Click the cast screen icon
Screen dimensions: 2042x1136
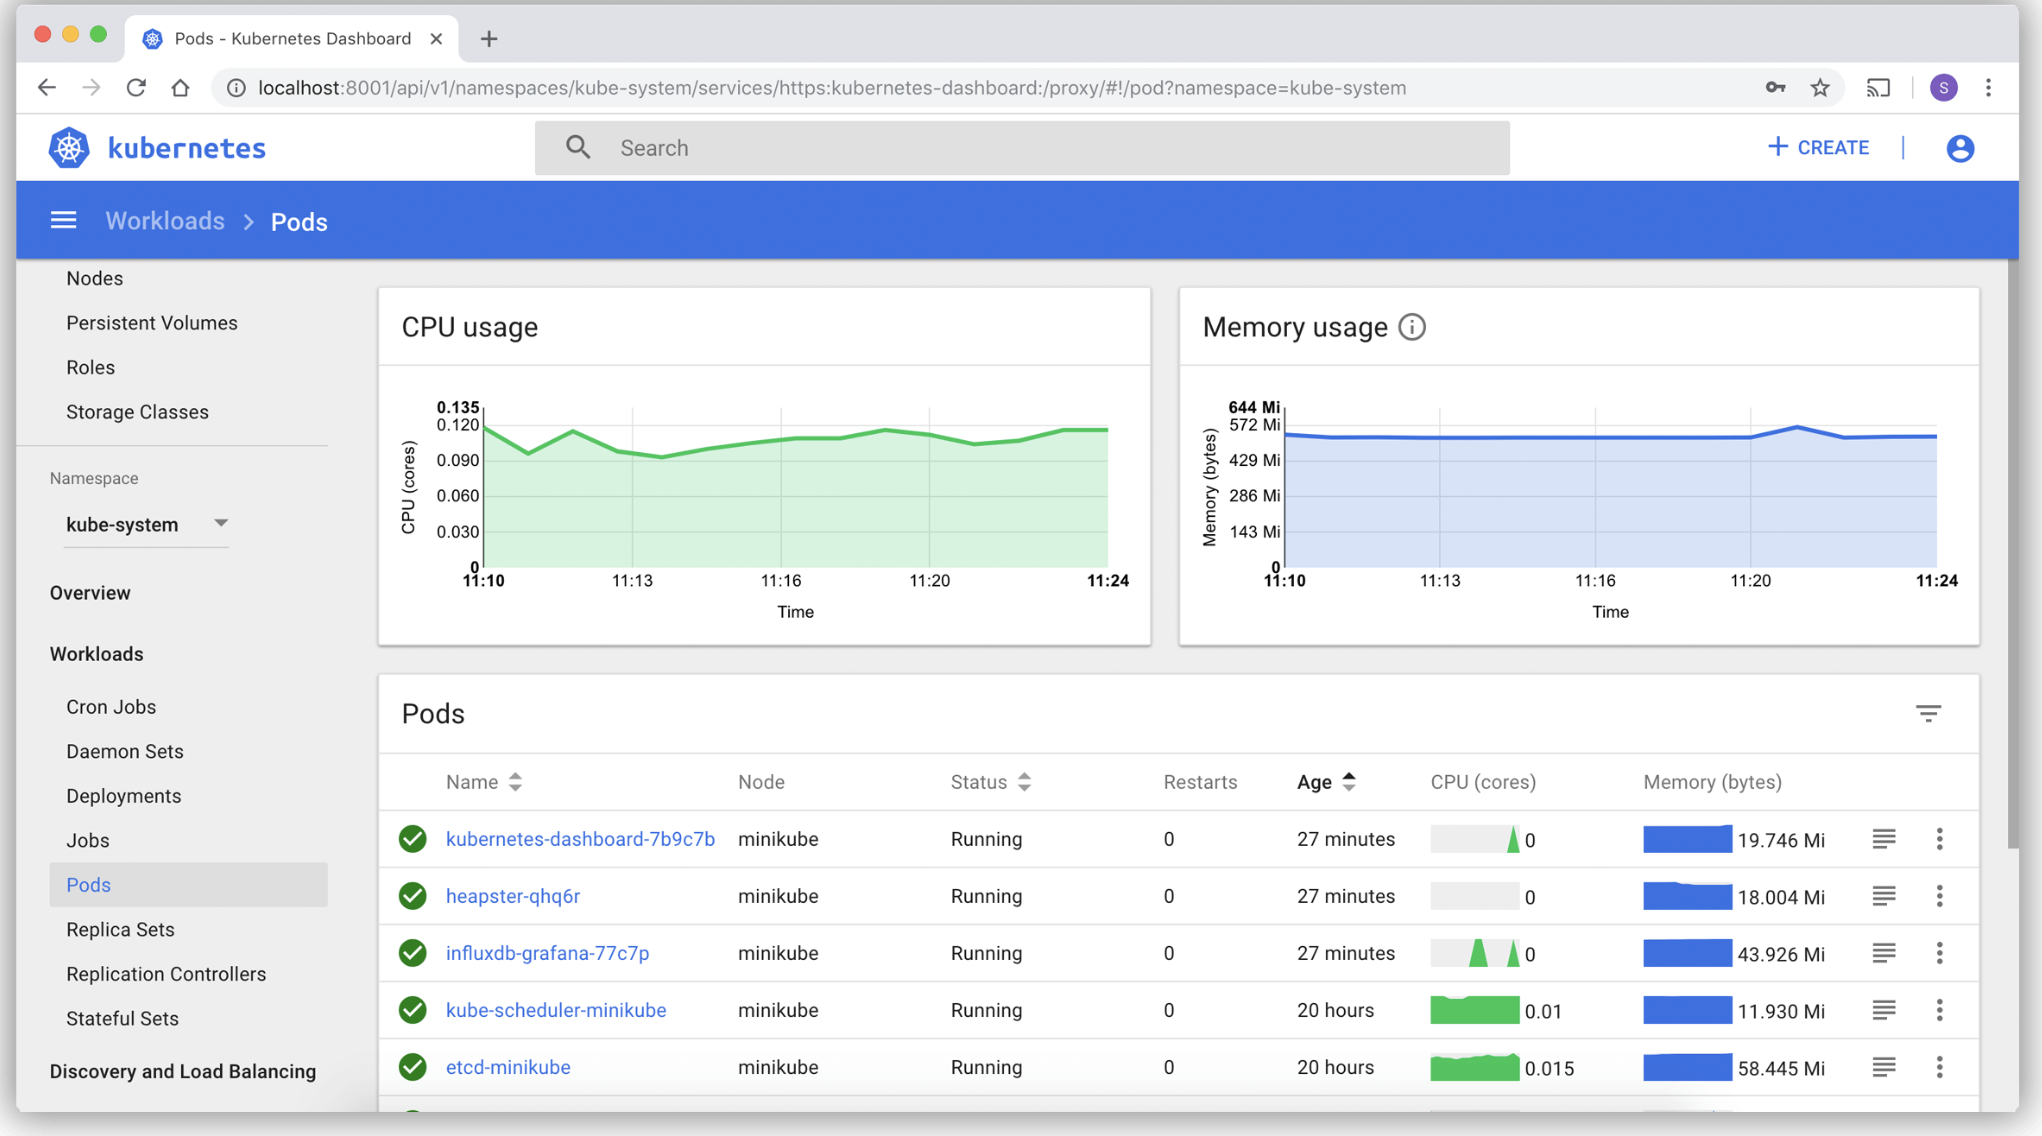tap(1878, 88)
